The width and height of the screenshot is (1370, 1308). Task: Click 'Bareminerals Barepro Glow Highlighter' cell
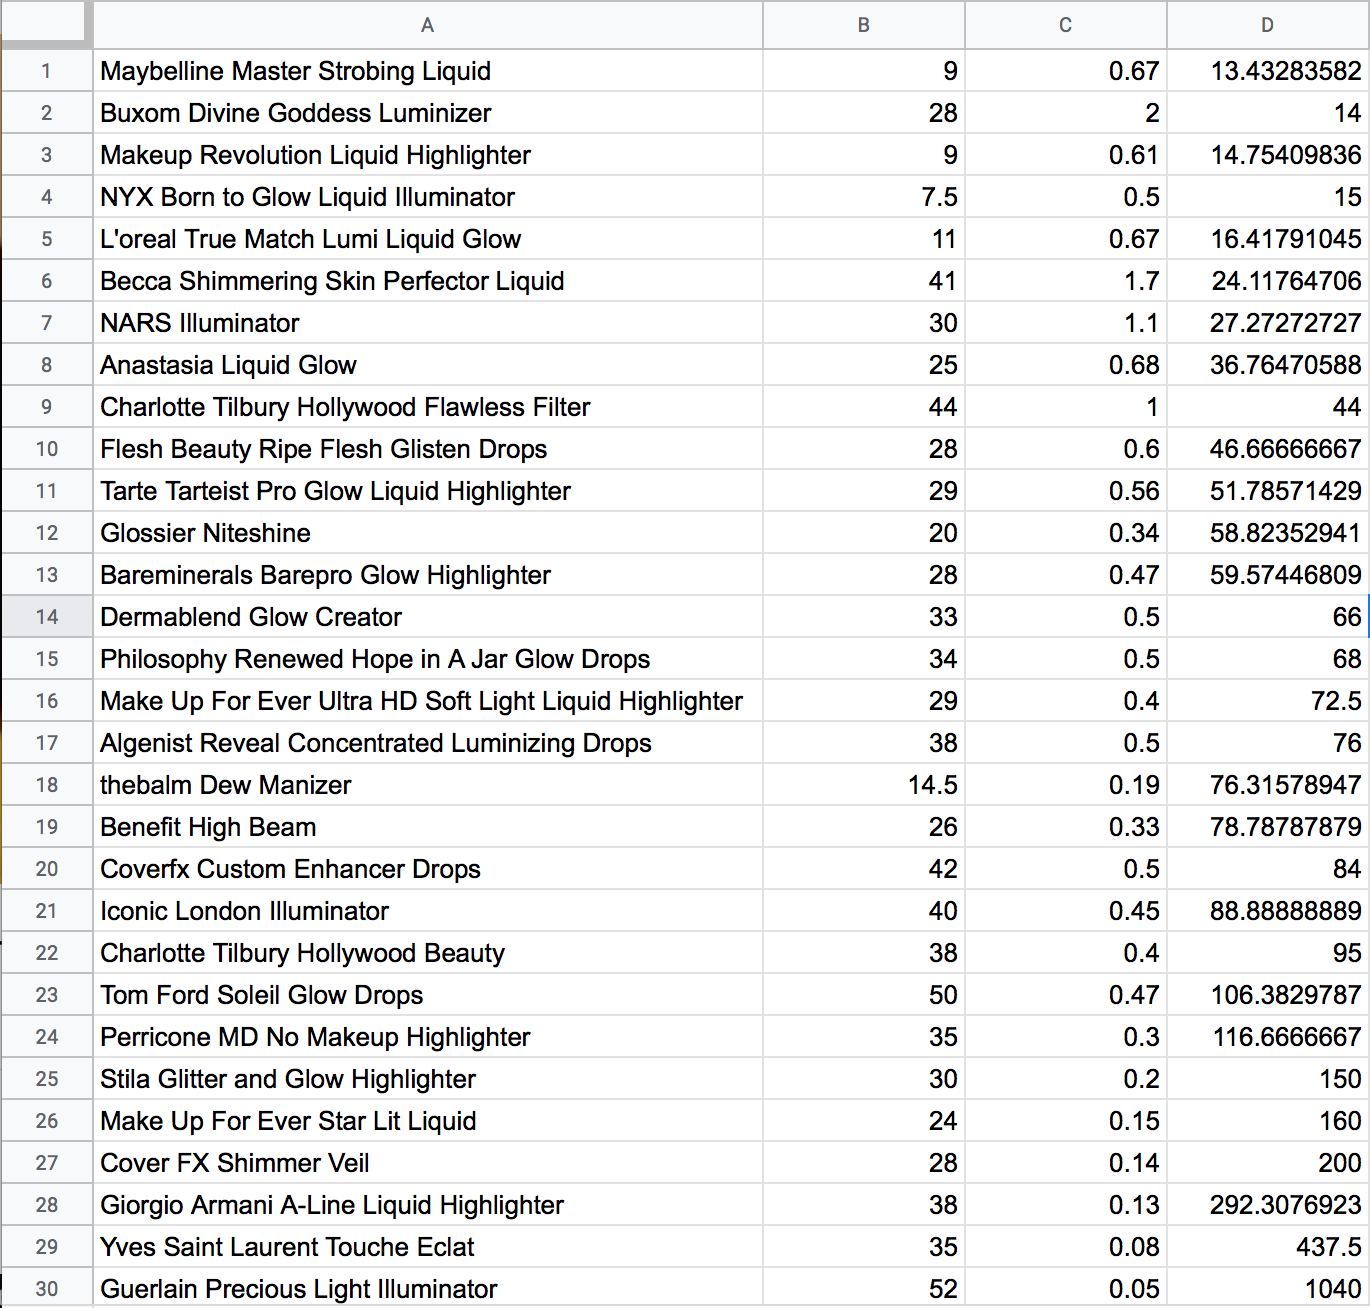(x=428, y=575)
